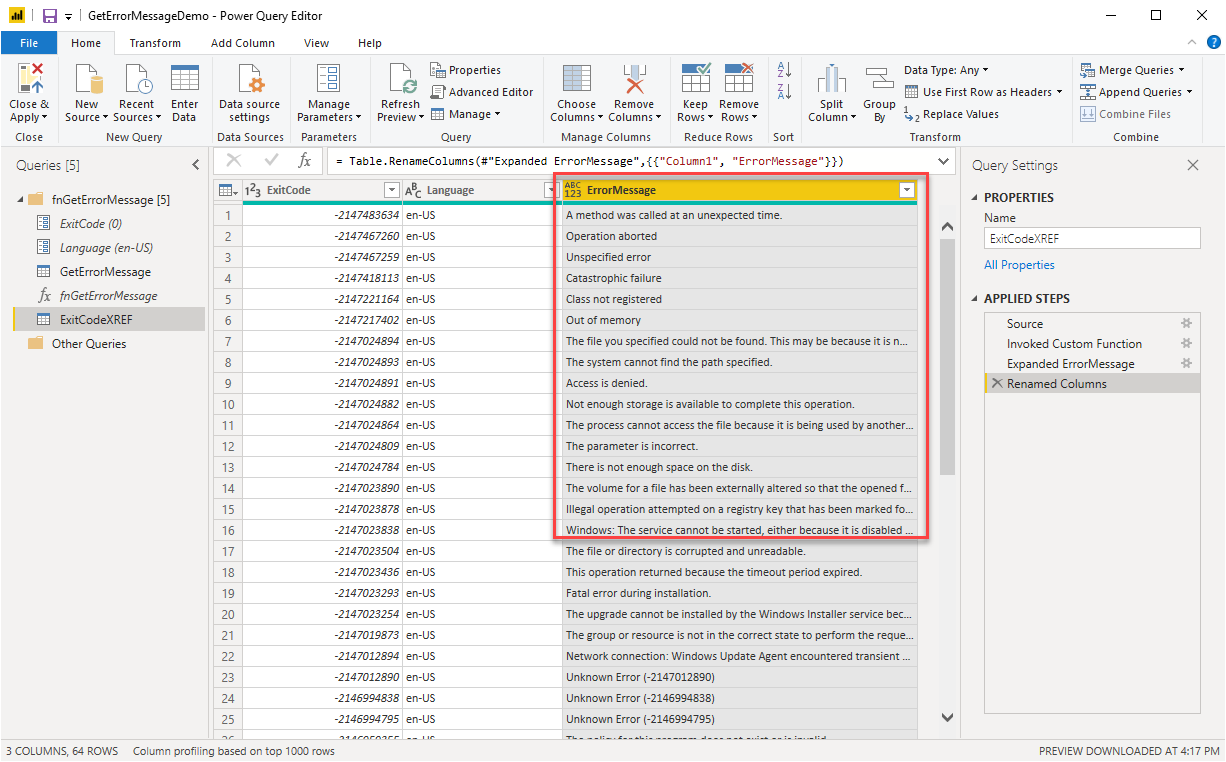Click the 123 data type icon on ExitCode
The height and width of the screenshot is (762, 1226).
[254, 190]
